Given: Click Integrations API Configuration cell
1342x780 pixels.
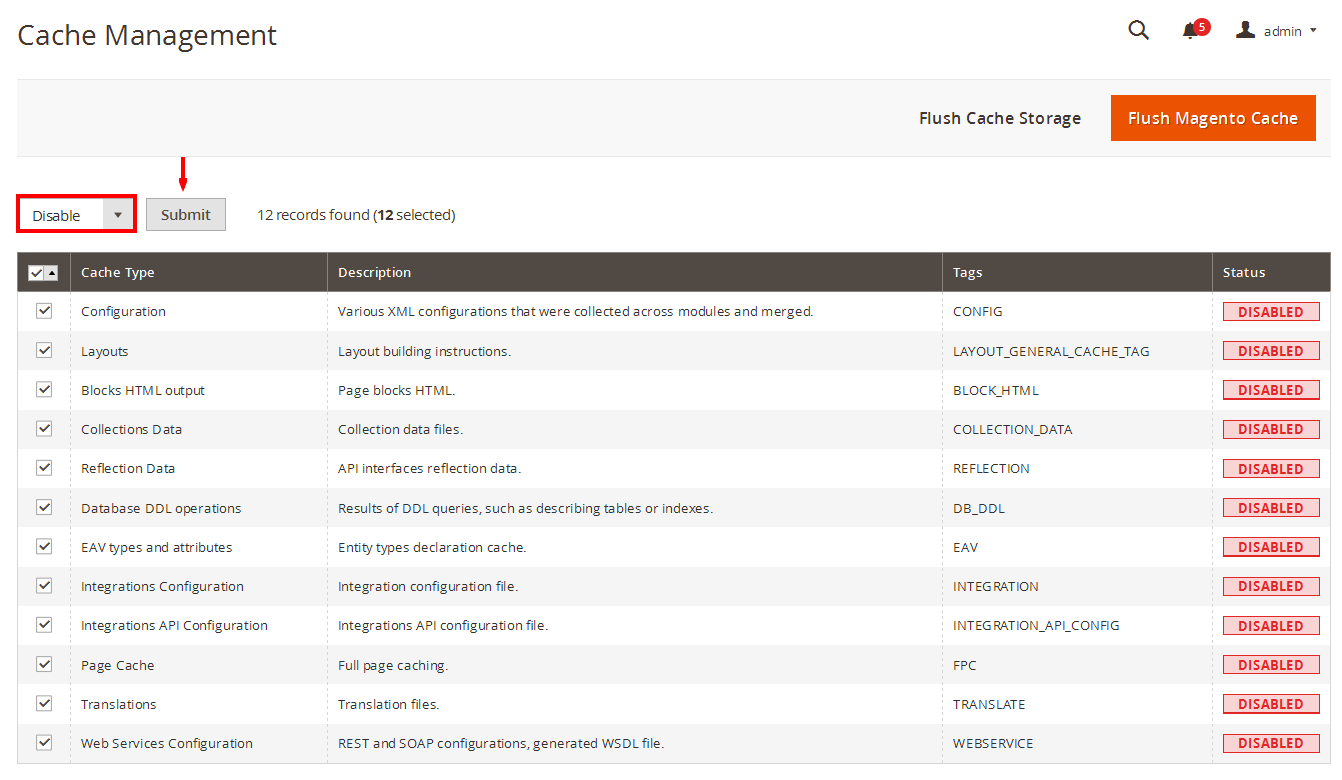Looking at the screenshot, I should pos(199,625).
